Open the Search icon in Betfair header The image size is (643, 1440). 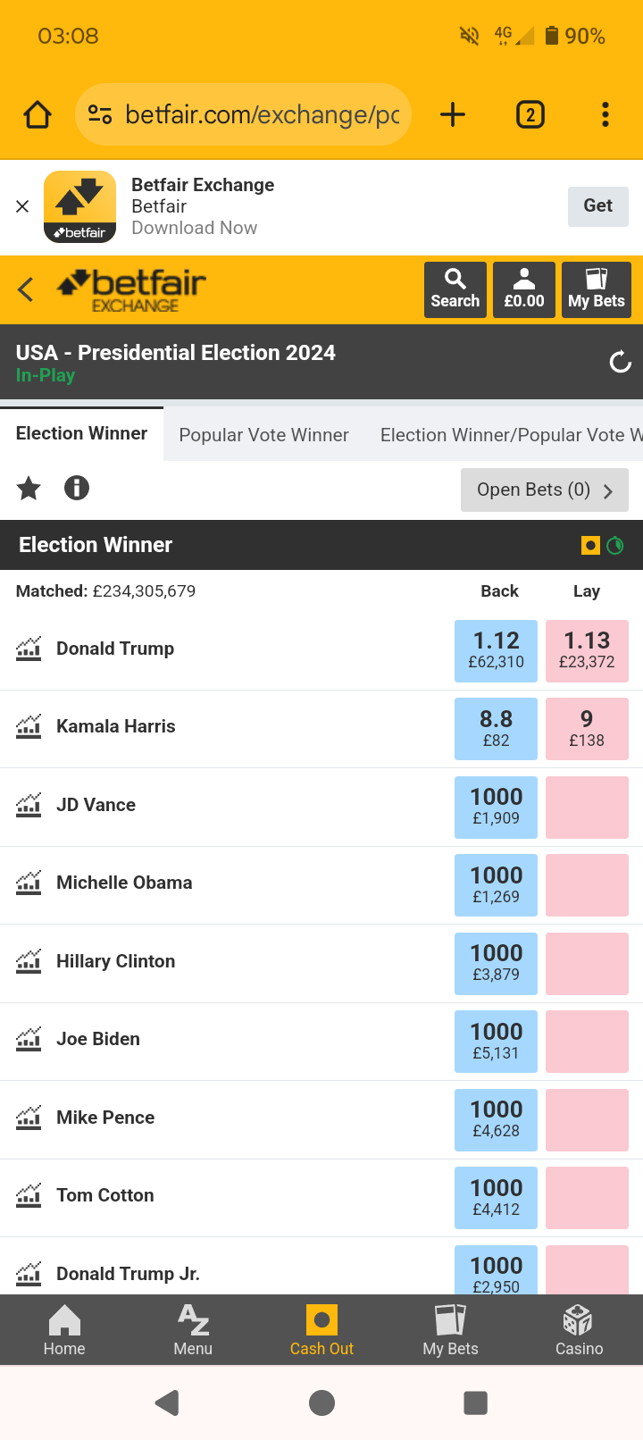point(455,290)
